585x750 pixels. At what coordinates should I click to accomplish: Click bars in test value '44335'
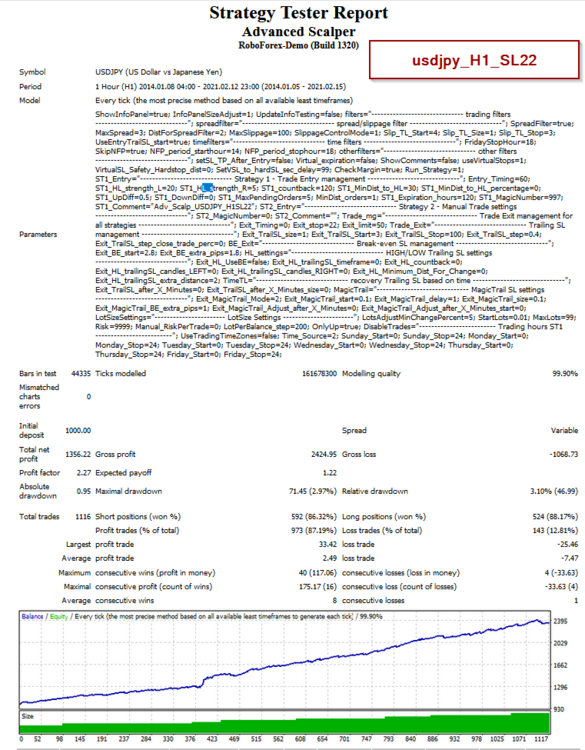pos(80,374)
